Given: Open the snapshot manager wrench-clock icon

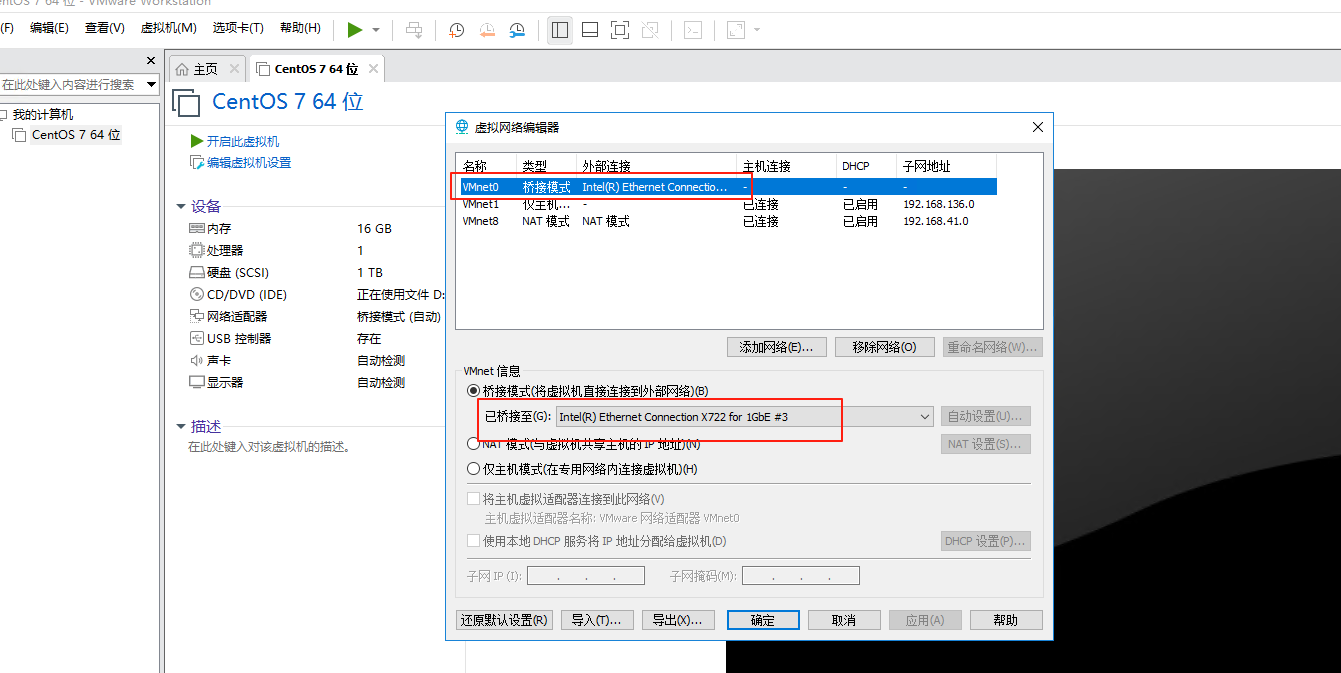Looking at the screenshot, I should 518,30.
